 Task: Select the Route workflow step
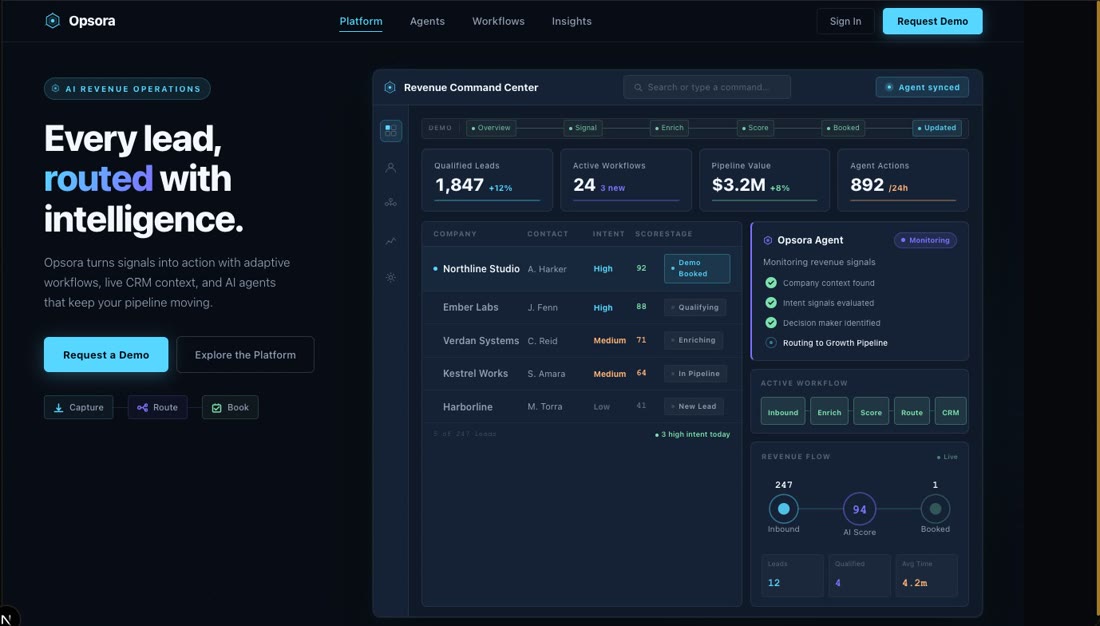tap(912, 412)
